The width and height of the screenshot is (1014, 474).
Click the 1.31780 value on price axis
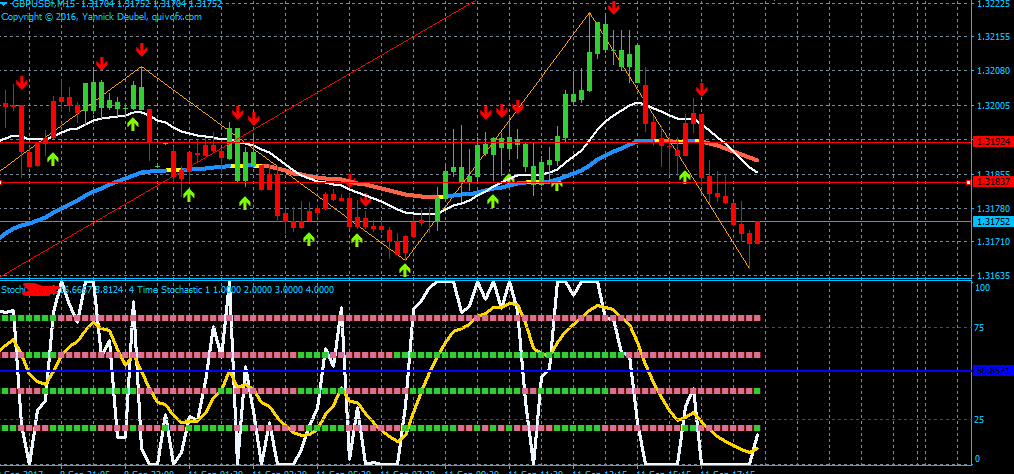point(992,208)
